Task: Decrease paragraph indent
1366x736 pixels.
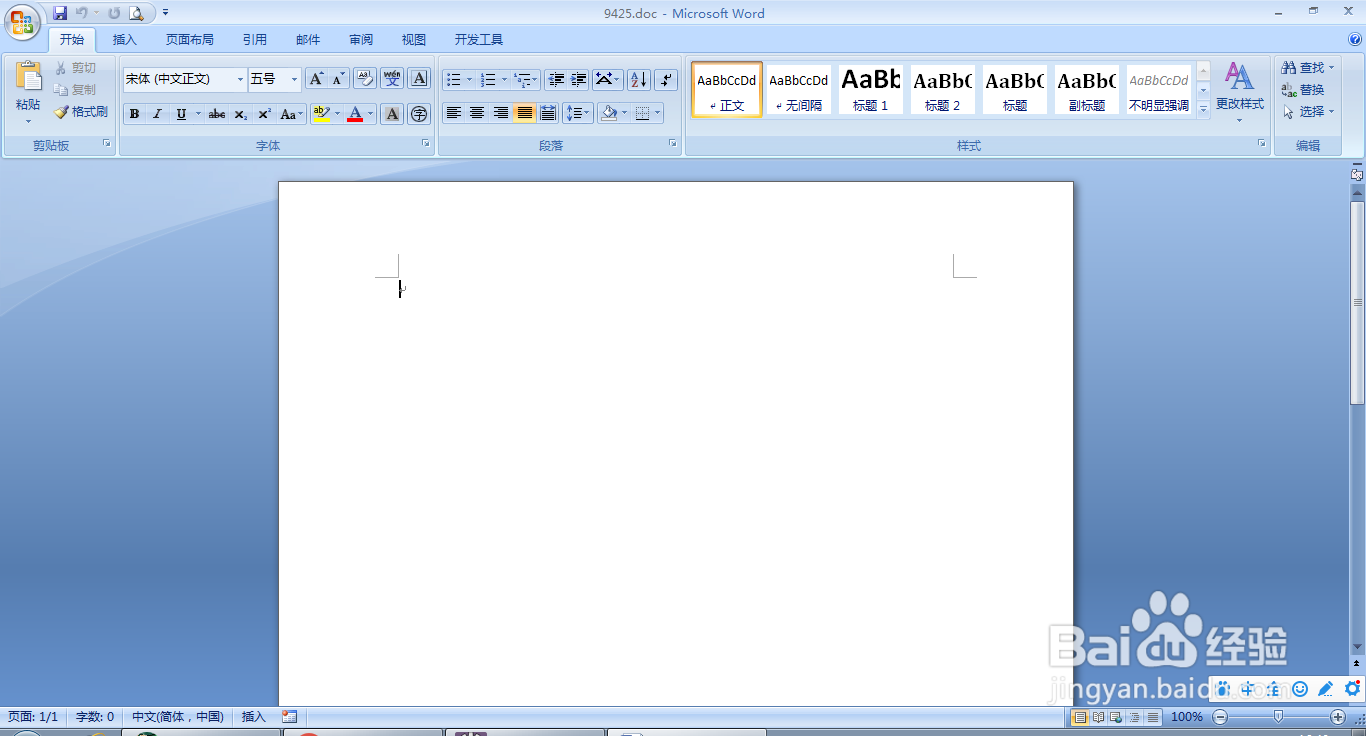Action: (556, 79)
